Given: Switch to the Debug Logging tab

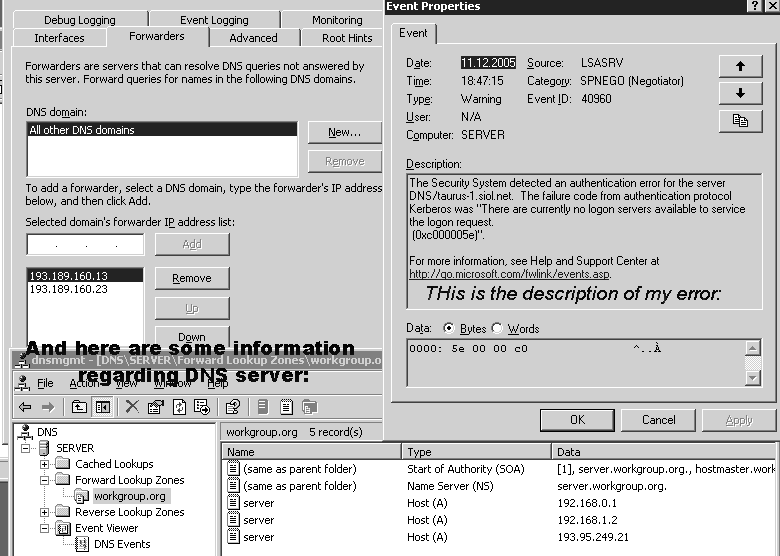Looking at the screenshot, I should [80, 20].
